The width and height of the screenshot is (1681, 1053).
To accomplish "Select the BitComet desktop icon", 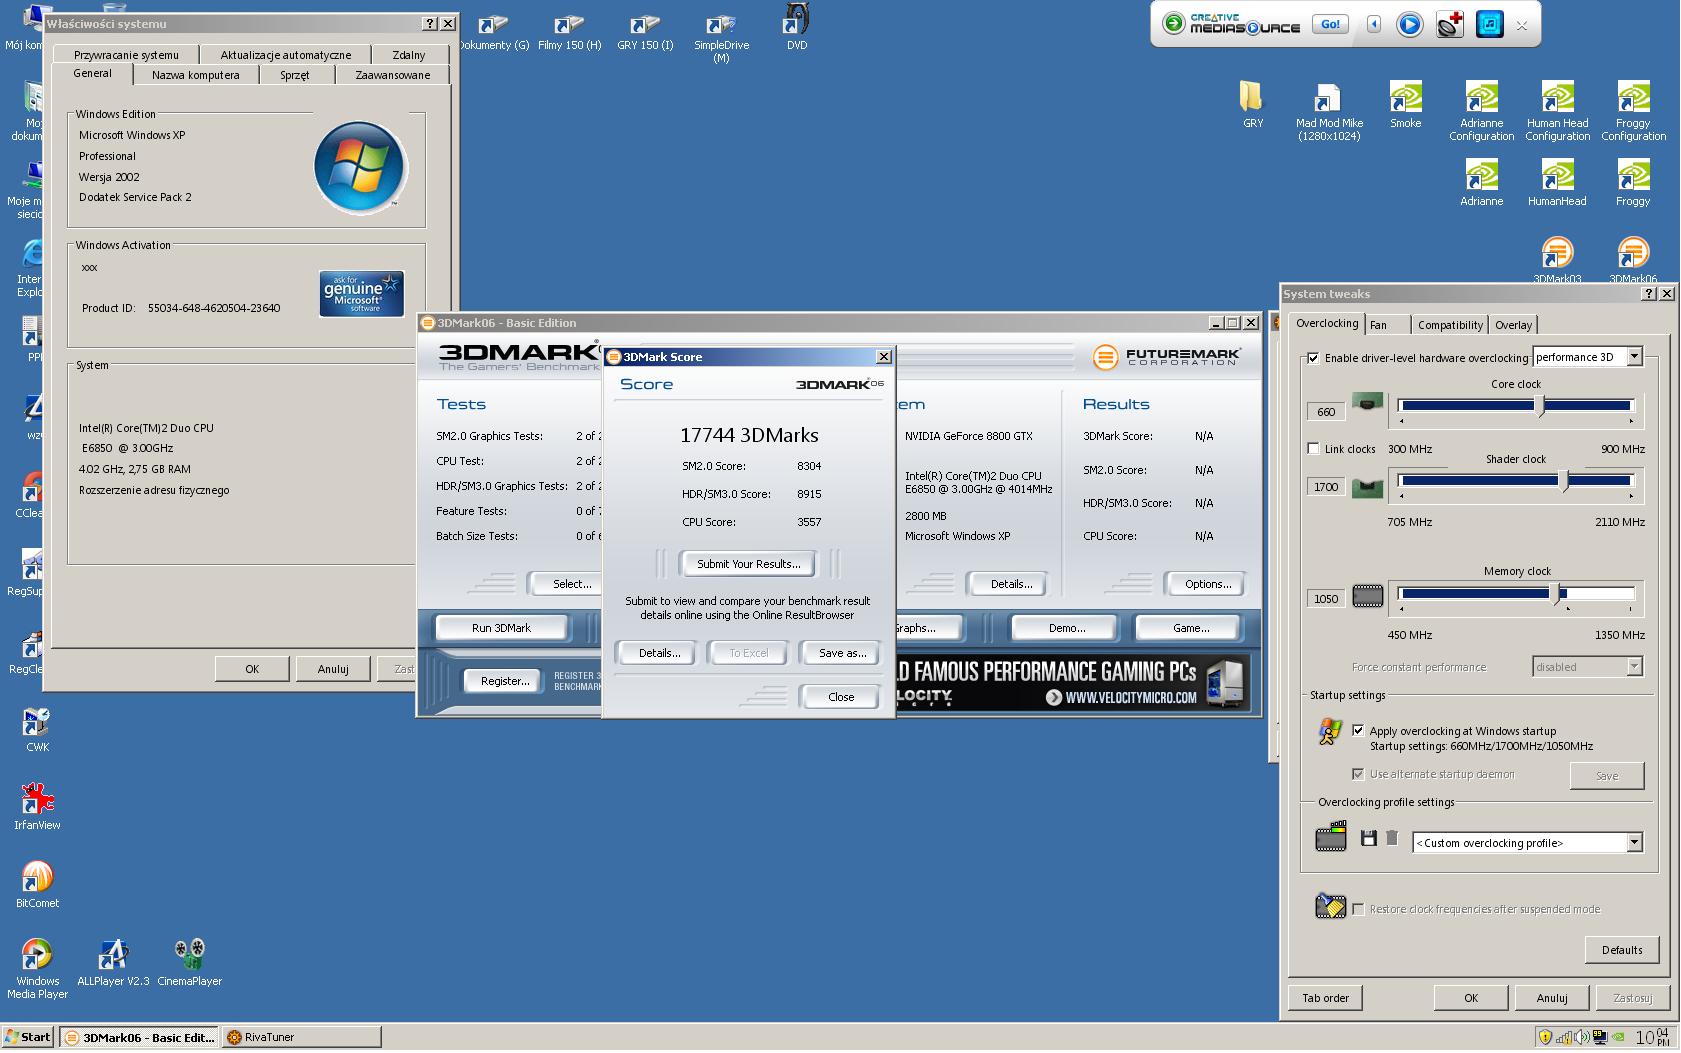I will coord(37,884).
